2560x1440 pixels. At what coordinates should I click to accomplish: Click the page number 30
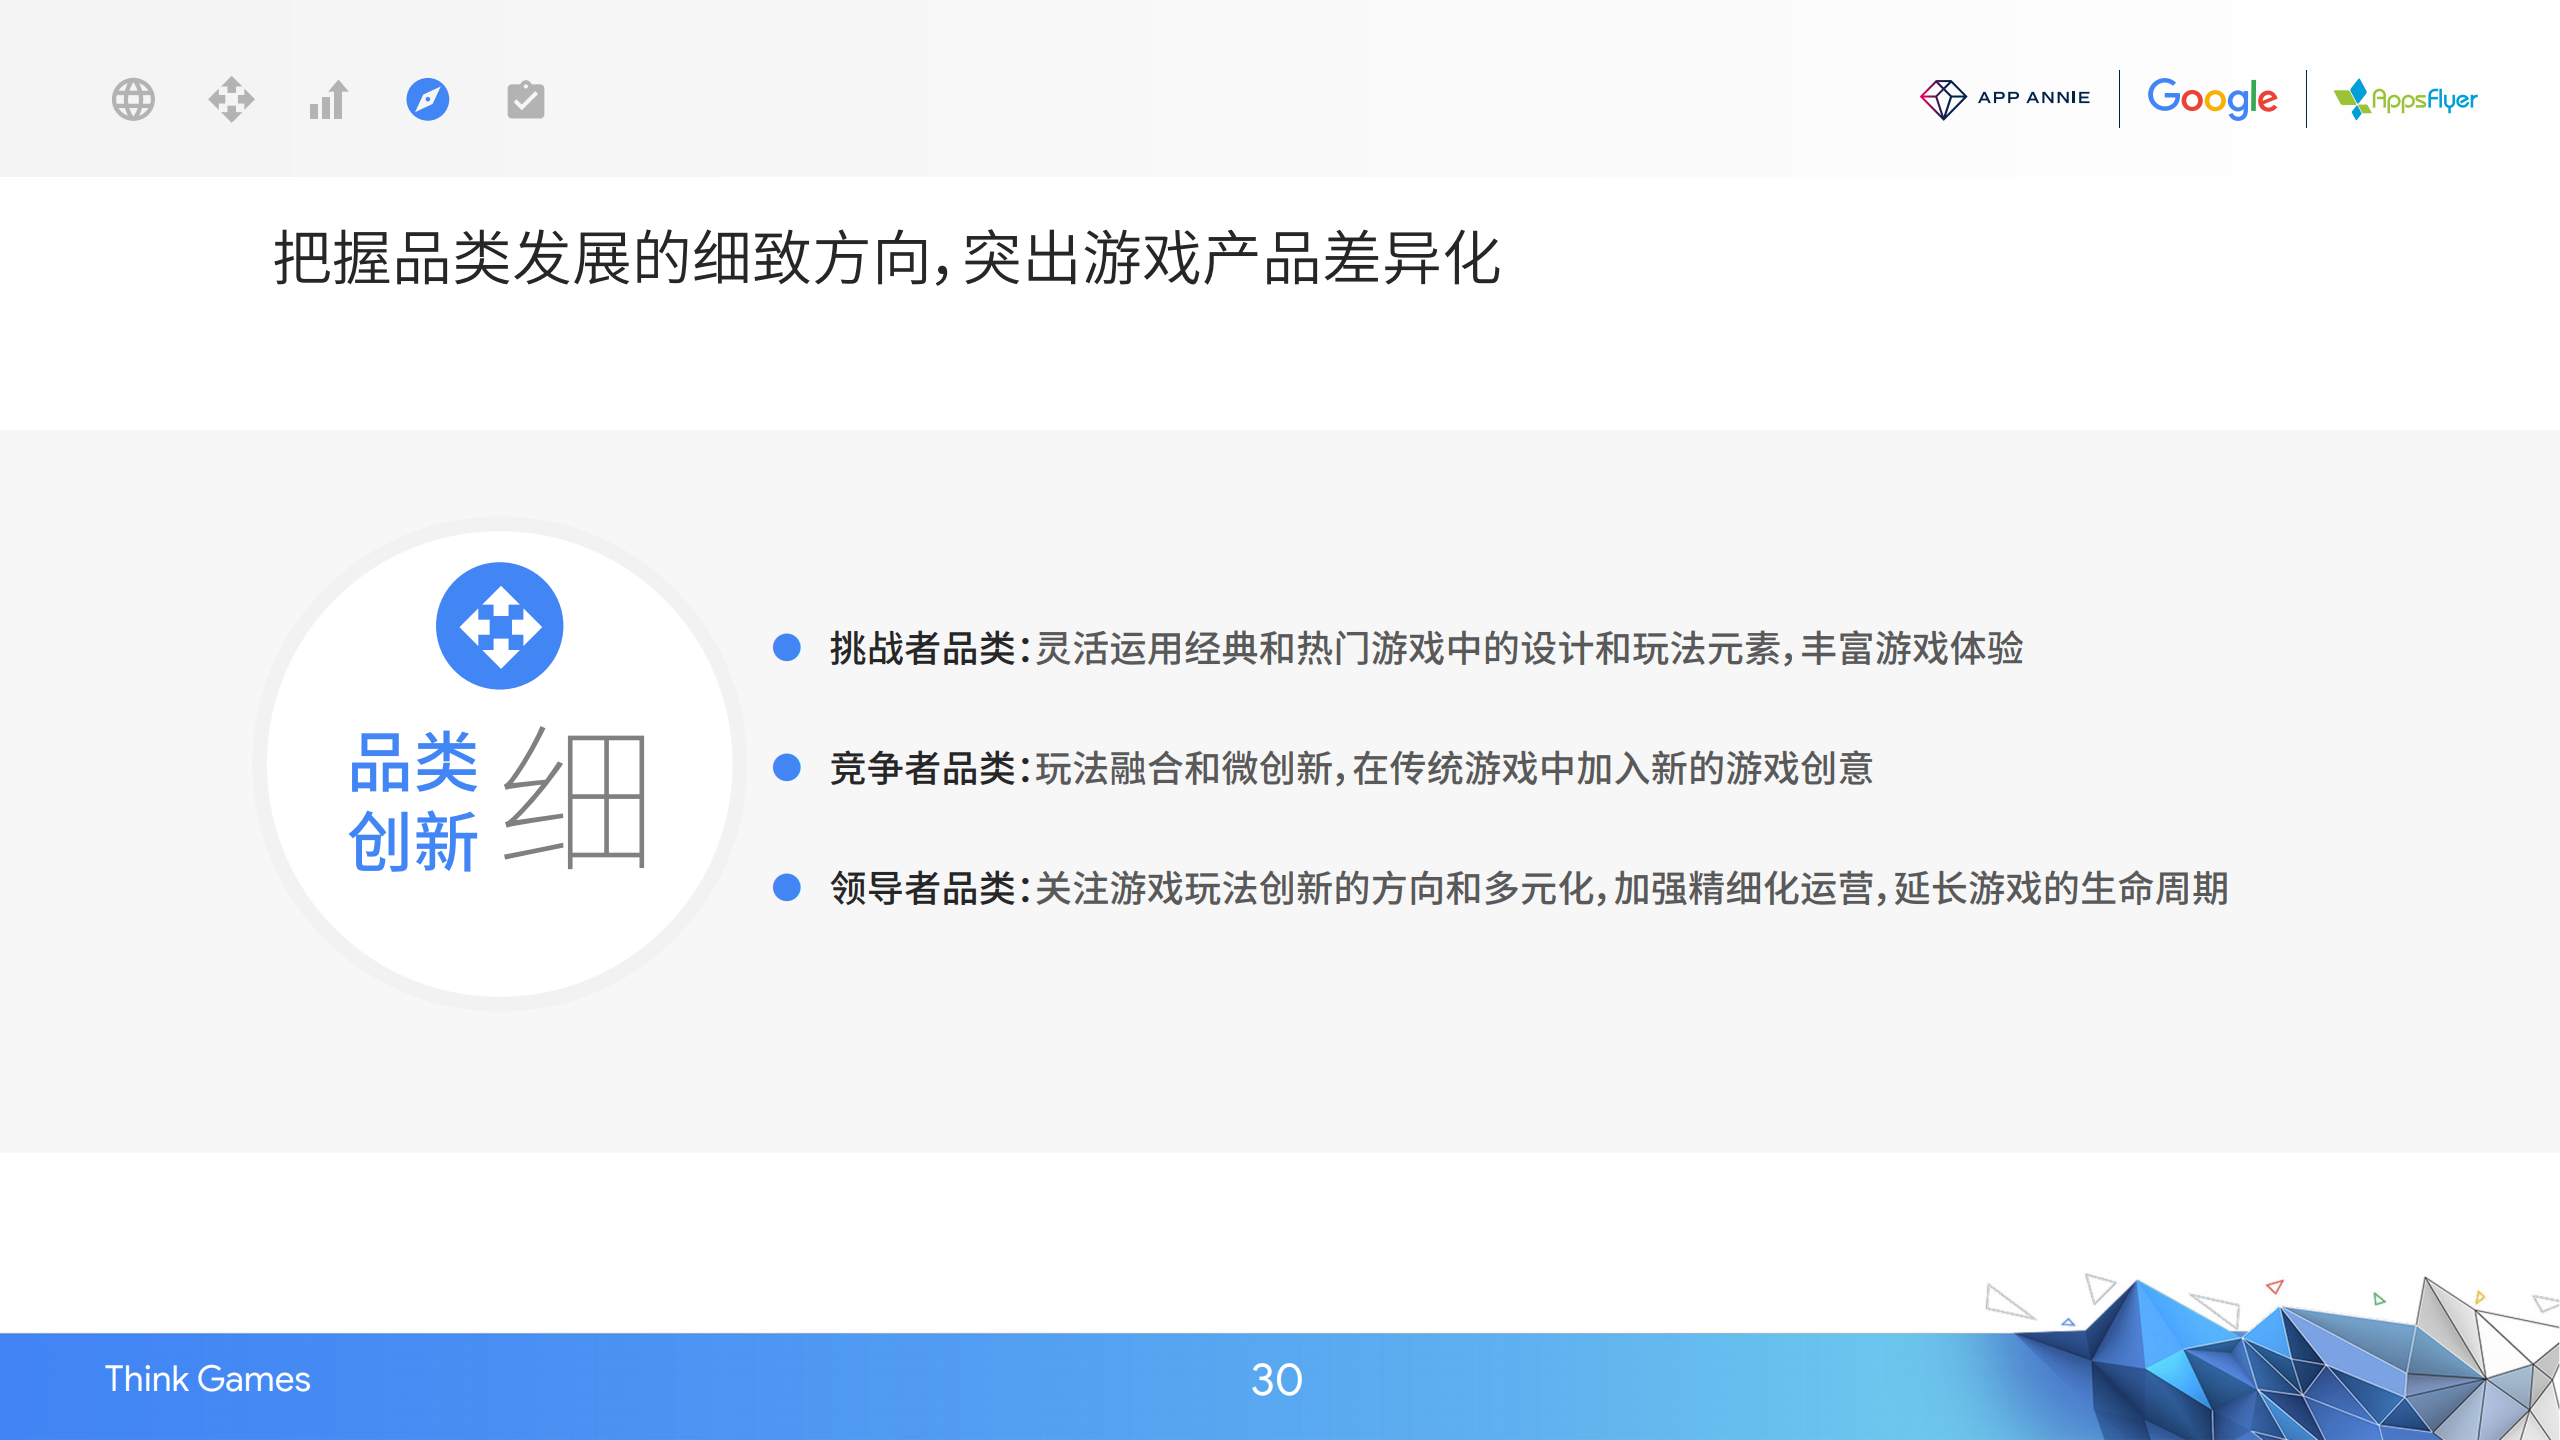1276,1380
